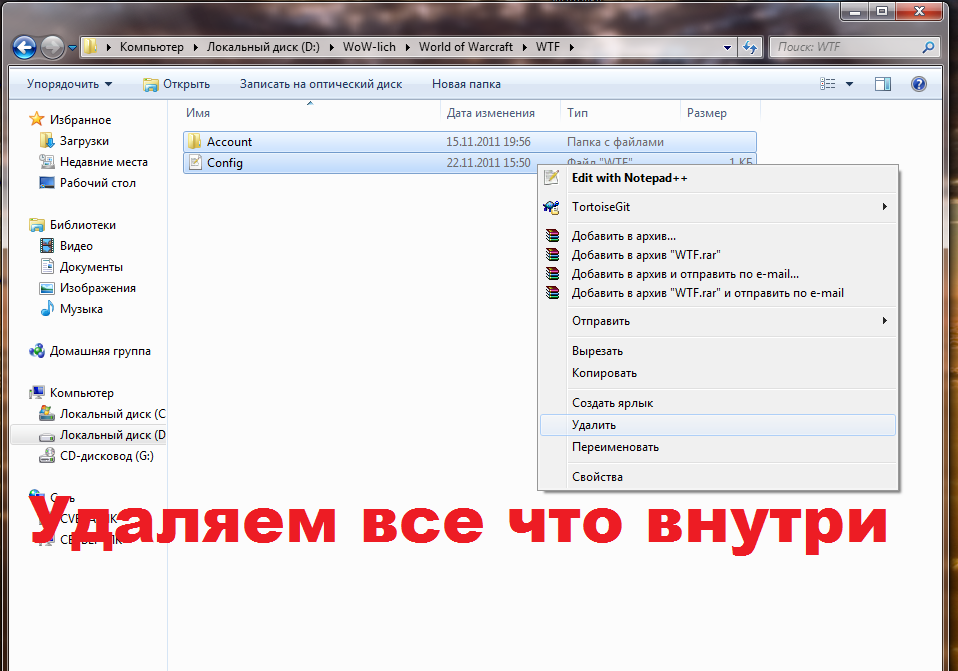The height and width of the screenshot is (671, 958).
Task: Click the 'Локальный диск (D:)' breadcrumb
Action: click(263, 47)
